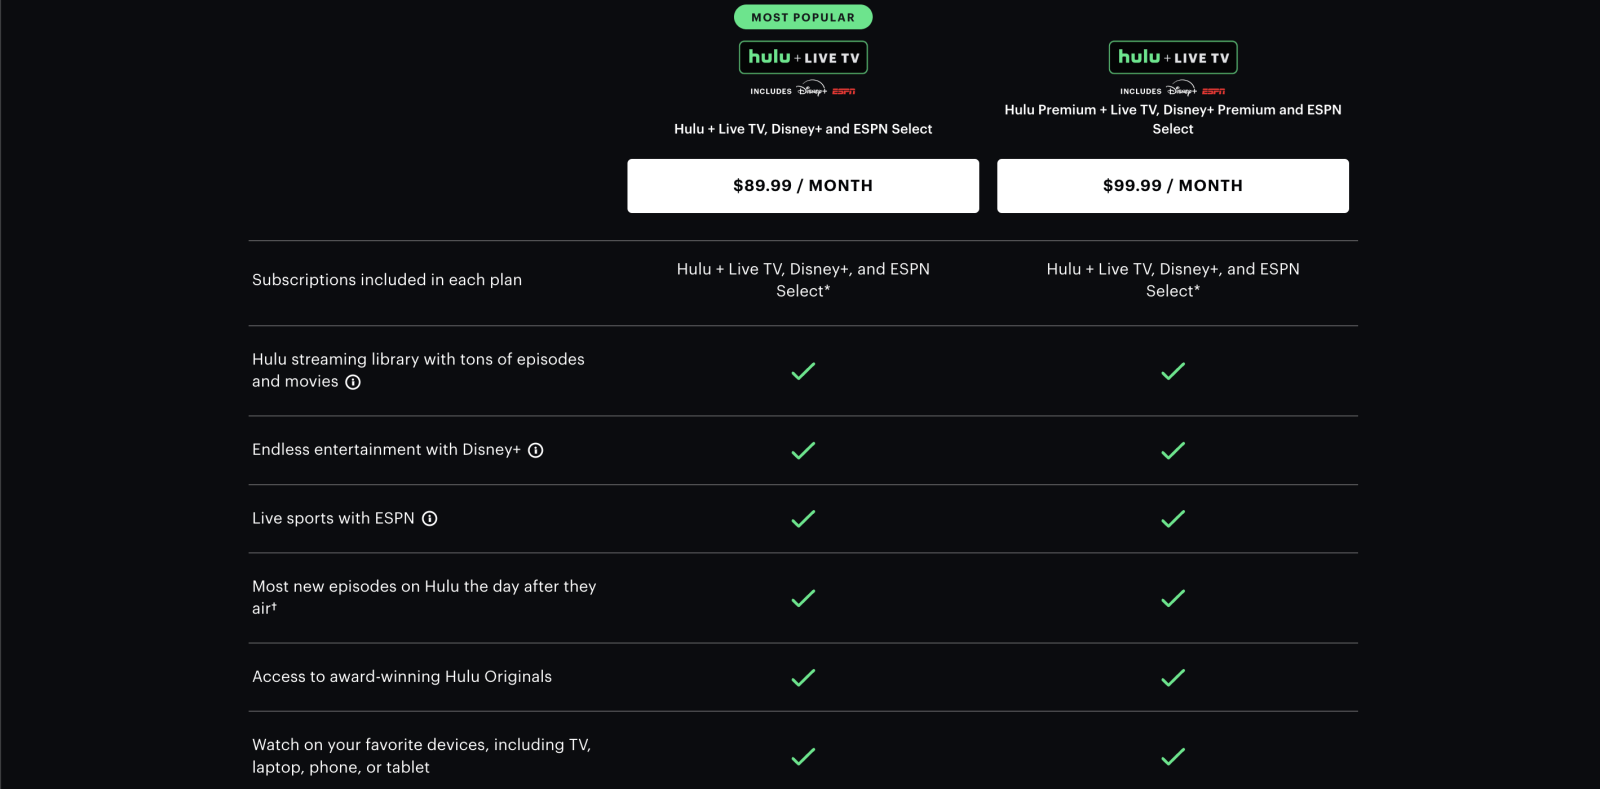Click "Watch on your favorite devices" row label
Viewport: 1600px width, 789px height.
(421, 756)
